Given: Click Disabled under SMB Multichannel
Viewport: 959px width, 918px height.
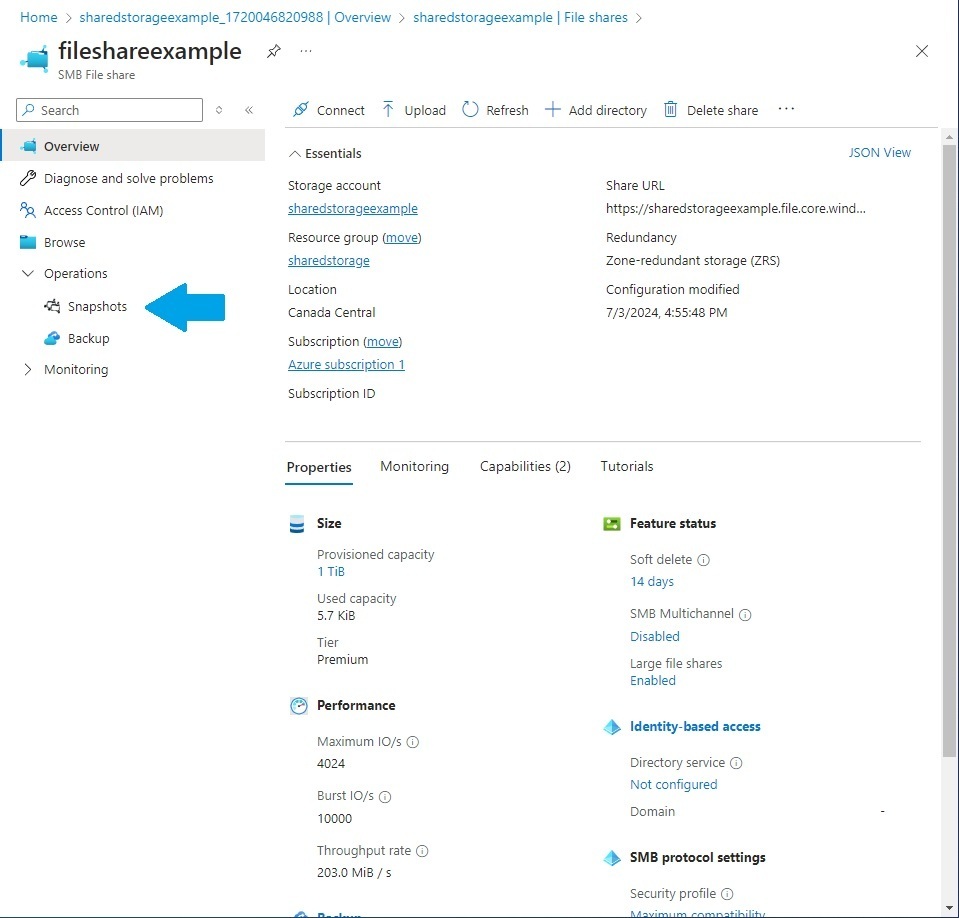Looking at the screenshot, I should click(x=654, y=636).
